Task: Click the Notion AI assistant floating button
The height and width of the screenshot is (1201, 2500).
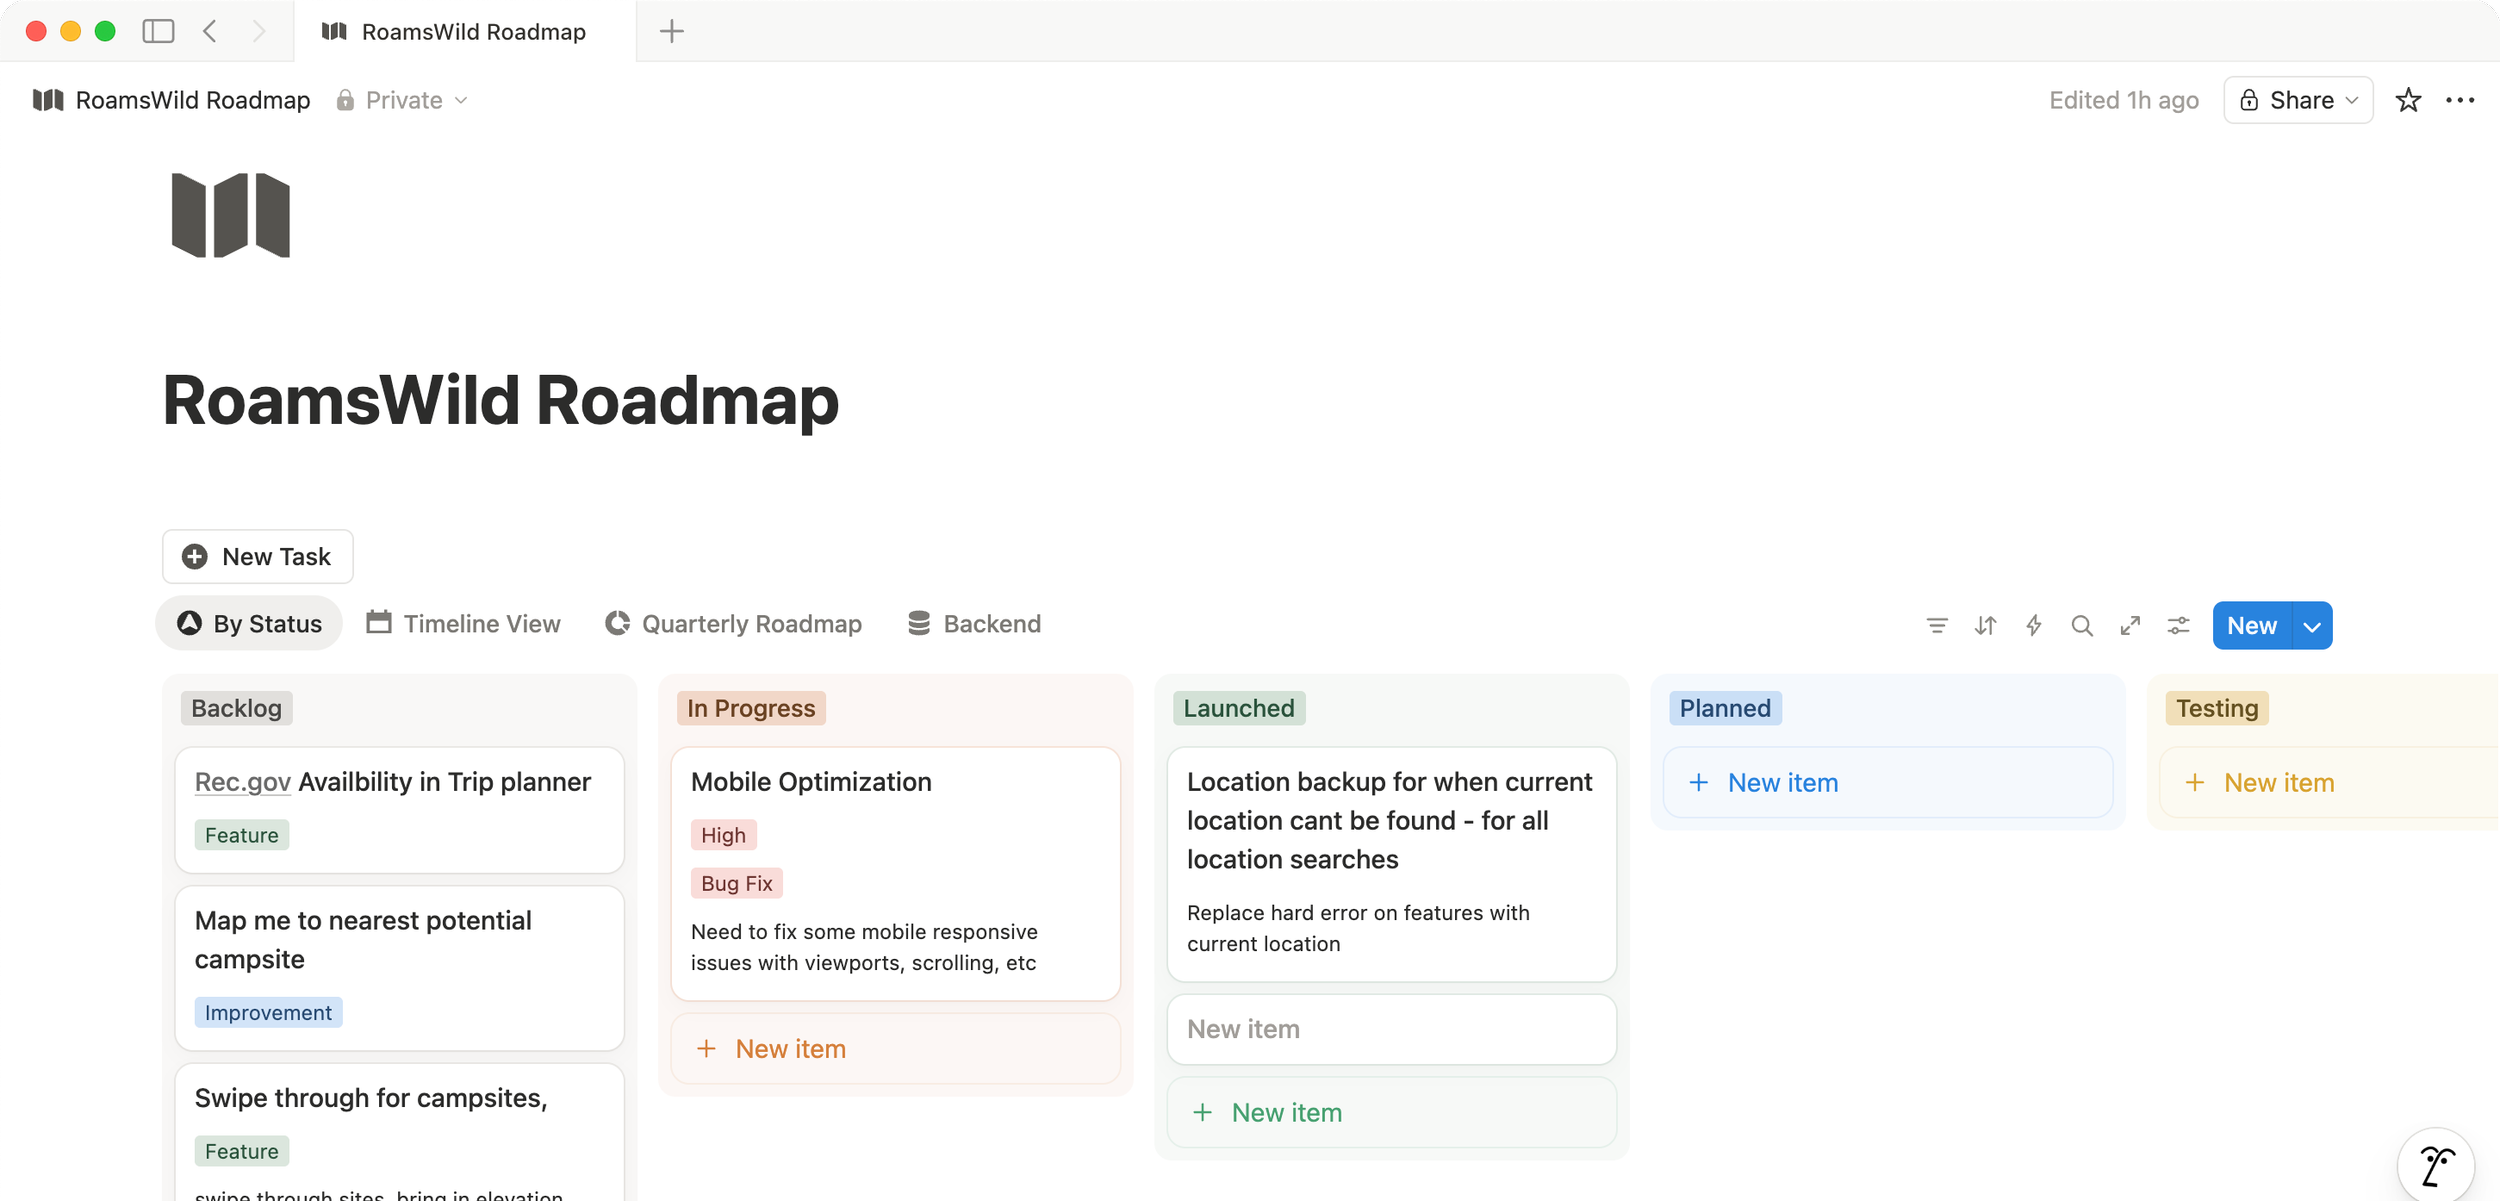Action: pyautogui.click(x=2436, y=1164)
